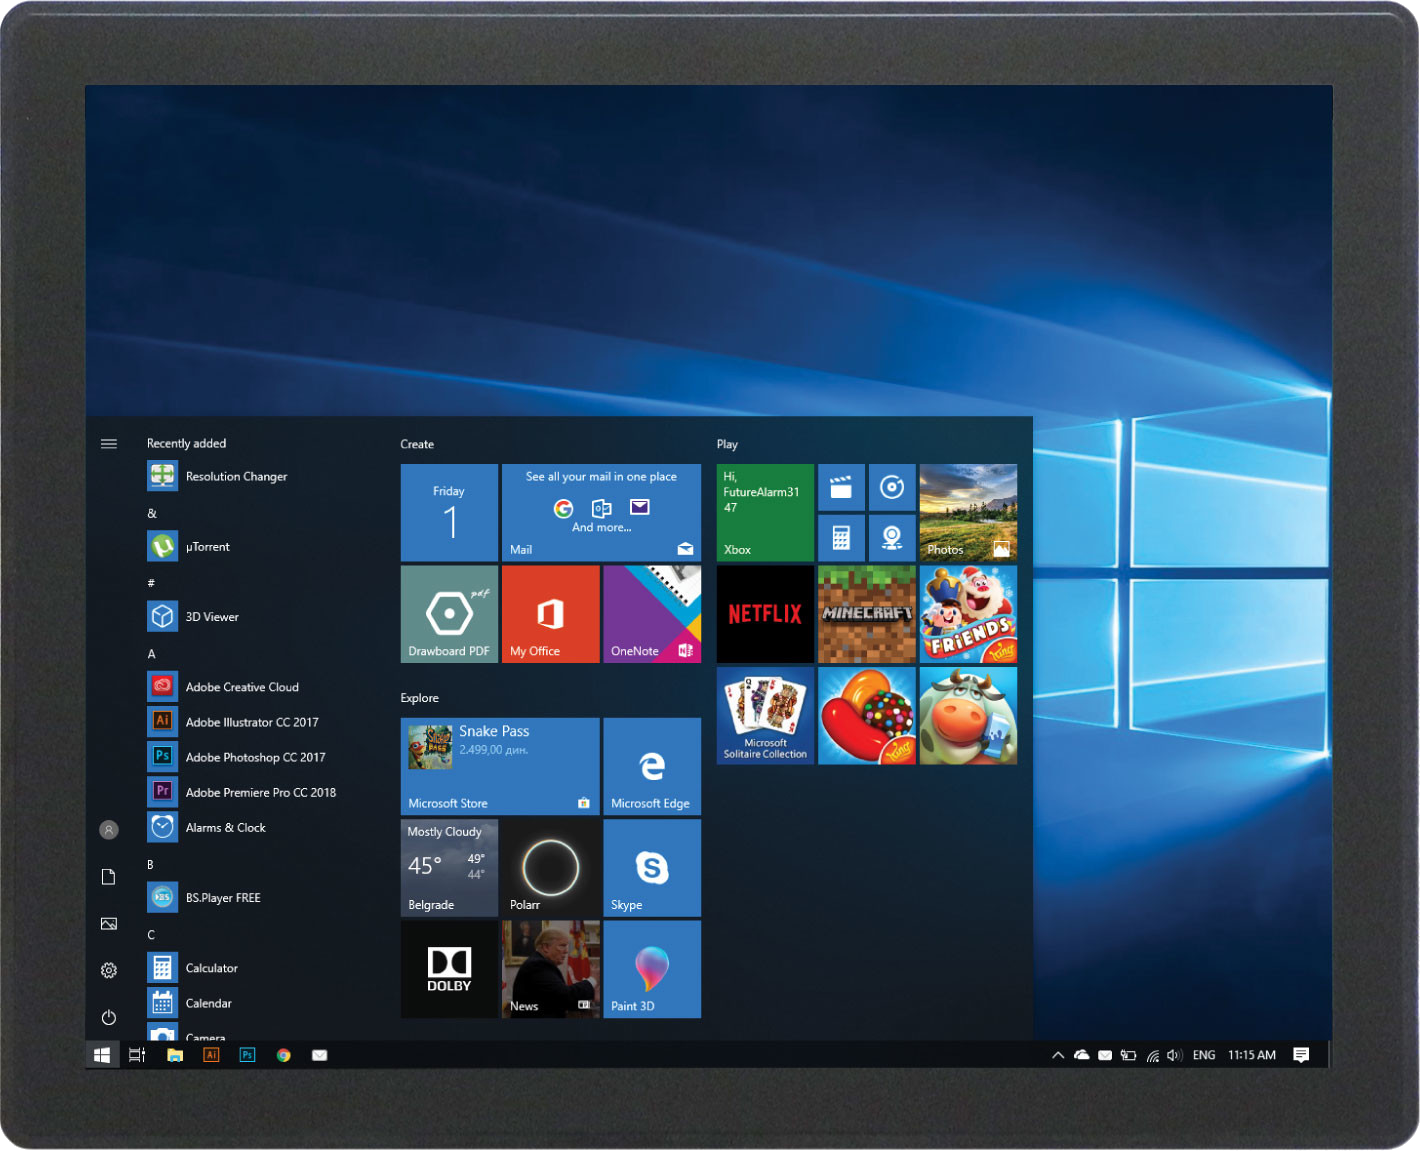
Task: Click the ENG language indicator
Action: 1204,1055
